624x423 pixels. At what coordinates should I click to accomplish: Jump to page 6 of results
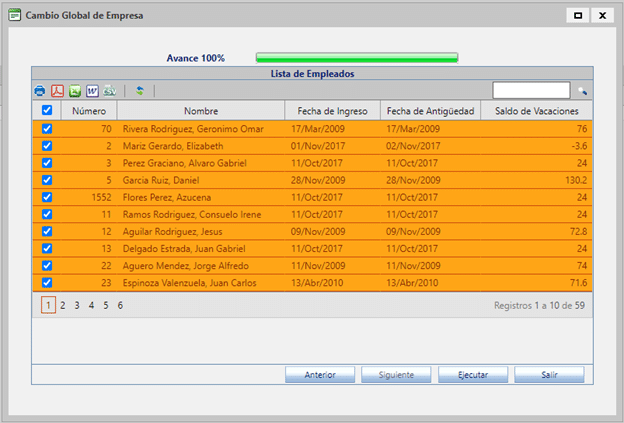coord(120,305)
